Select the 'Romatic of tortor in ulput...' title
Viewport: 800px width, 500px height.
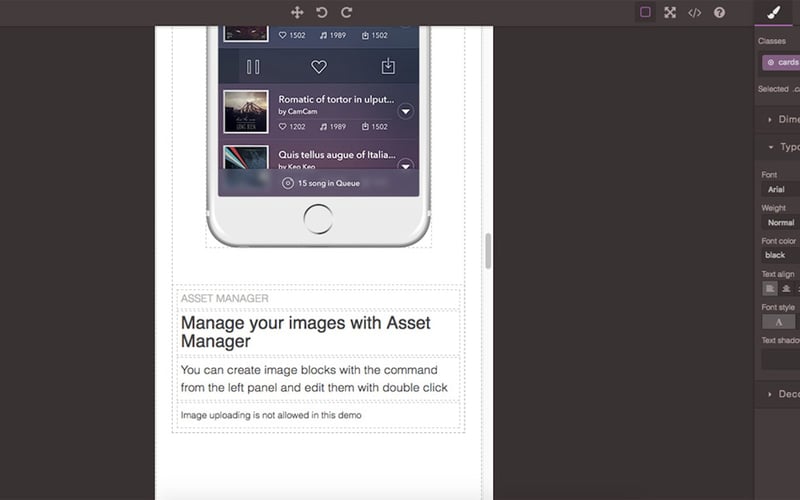coord(336,99)
